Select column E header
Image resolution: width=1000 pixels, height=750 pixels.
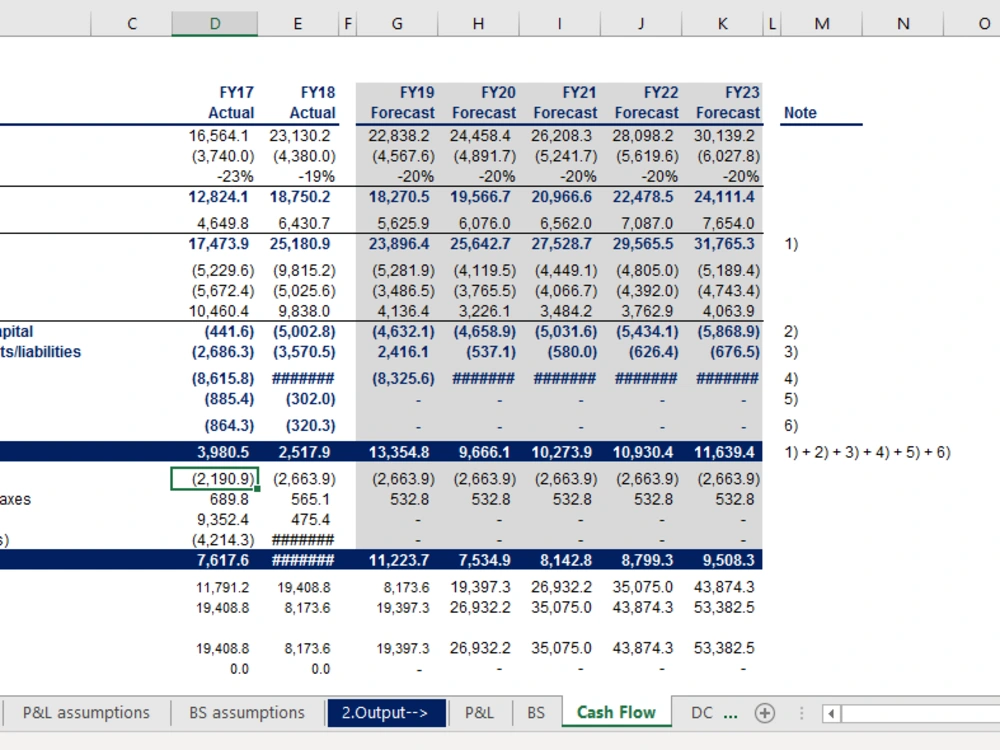[297, 24]
